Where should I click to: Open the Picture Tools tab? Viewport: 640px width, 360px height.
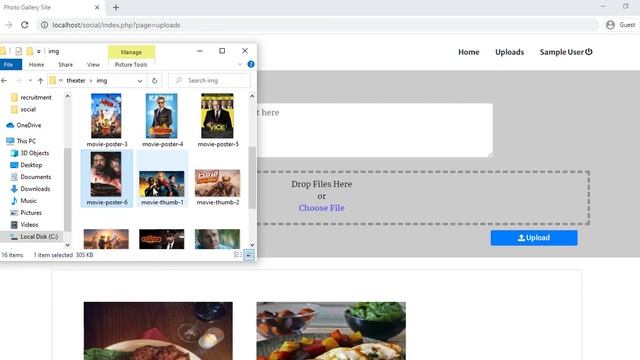coord(131,64)
